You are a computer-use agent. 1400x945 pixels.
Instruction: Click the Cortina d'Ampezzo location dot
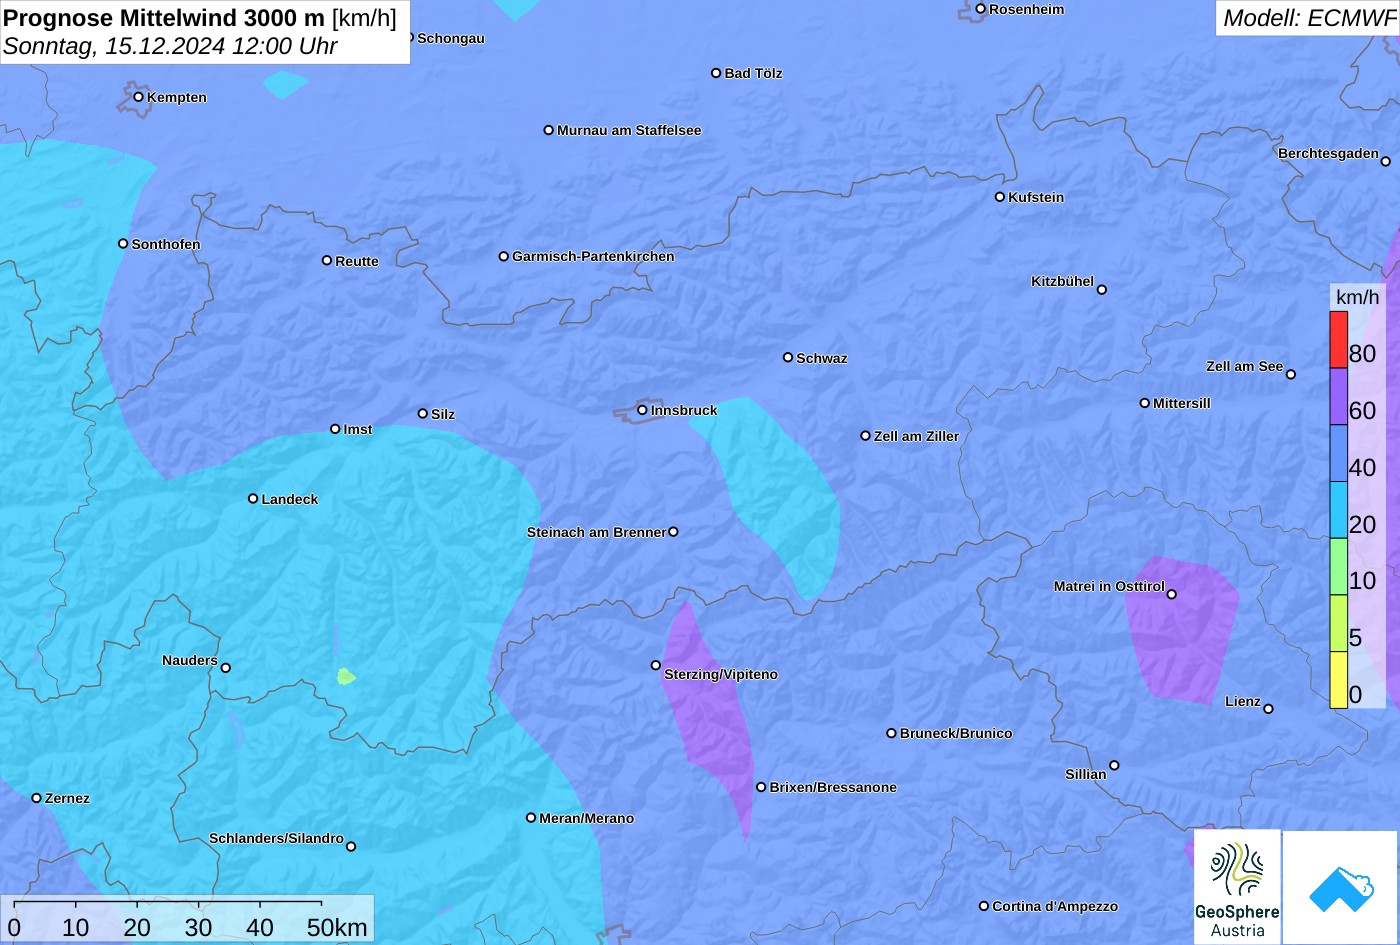pyautogui.click(x=983, y=906)
